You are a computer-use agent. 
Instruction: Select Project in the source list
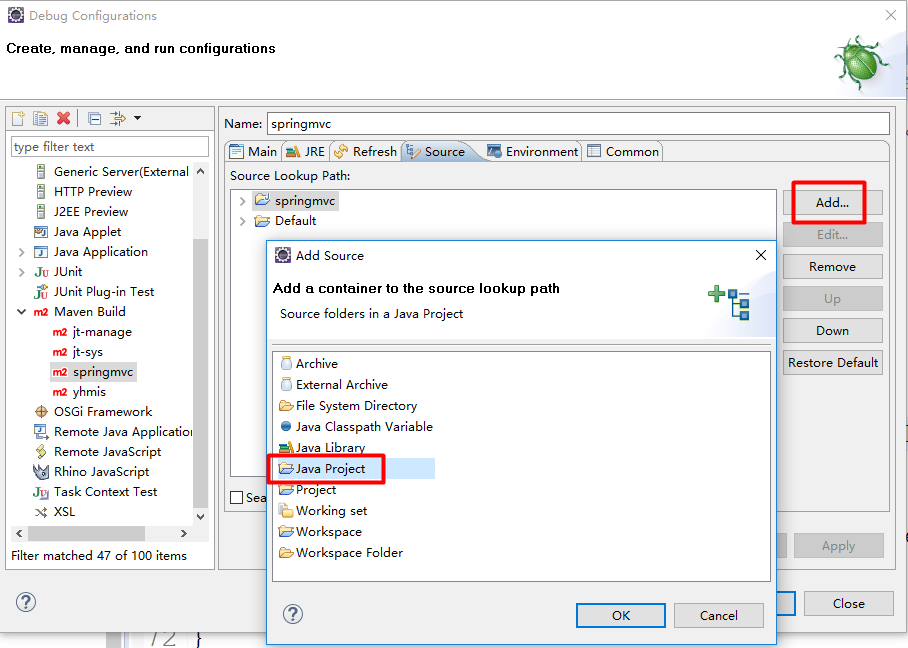(x=307, y=489)
